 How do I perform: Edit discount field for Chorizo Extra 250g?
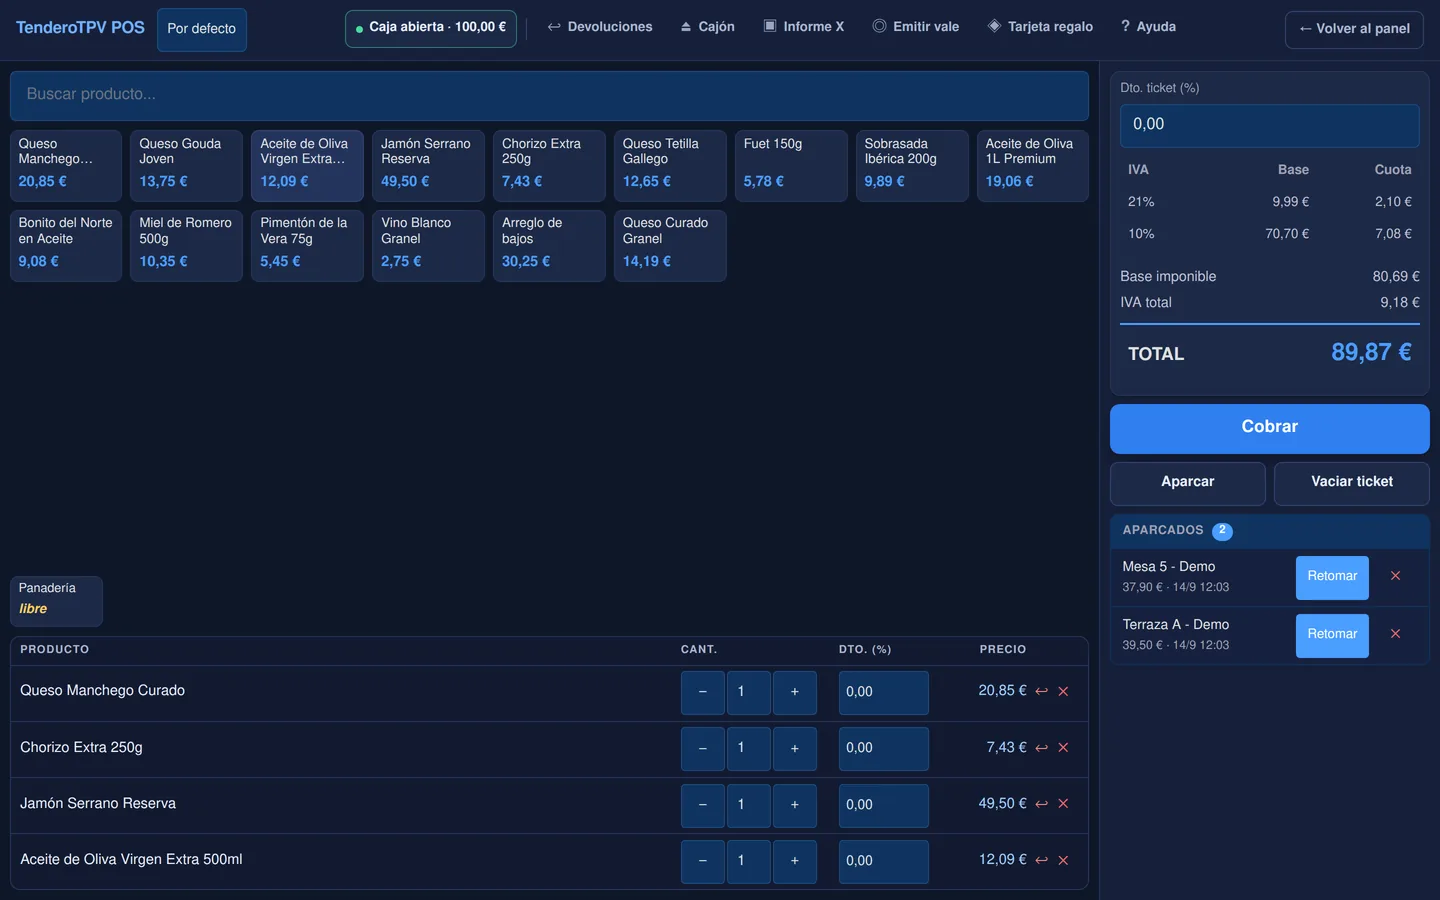pyautogui.click(x=884, y=748)
